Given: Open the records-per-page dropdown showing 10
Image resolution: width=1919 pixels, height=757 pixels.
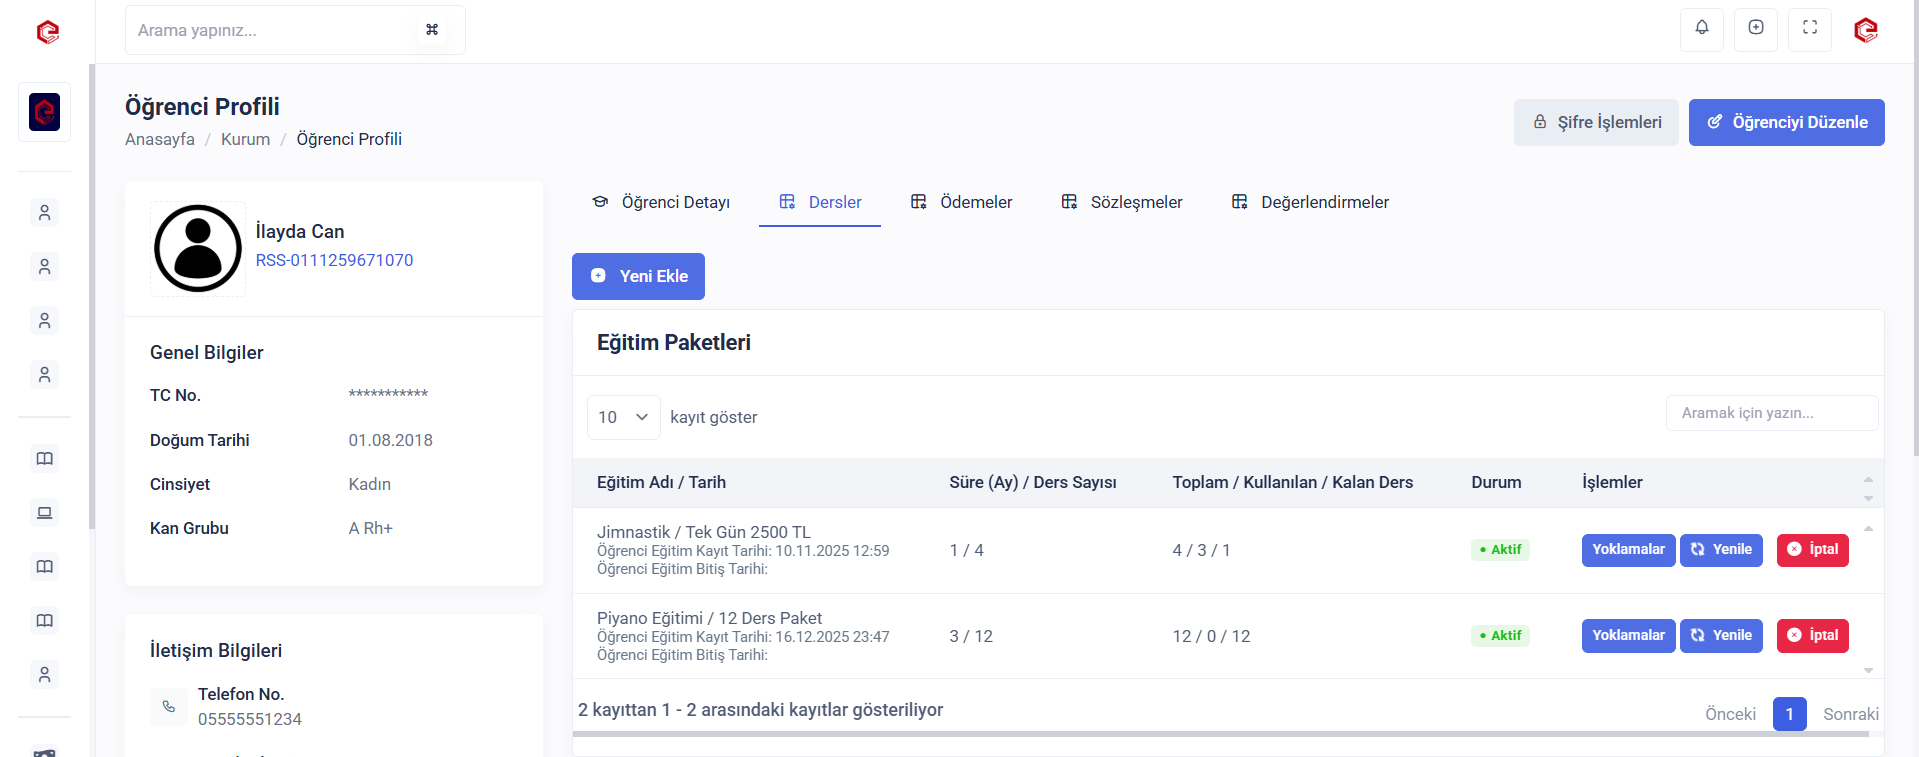Looking at the screenshot, I should 623,417.
